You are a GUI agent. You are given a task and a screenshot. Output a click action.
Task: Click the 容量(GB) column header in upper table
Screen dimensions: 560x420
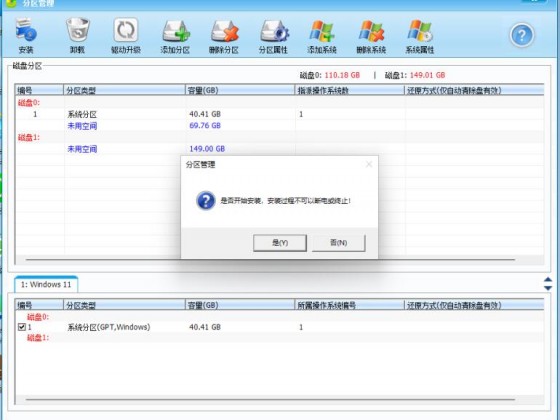click(240, 90)
